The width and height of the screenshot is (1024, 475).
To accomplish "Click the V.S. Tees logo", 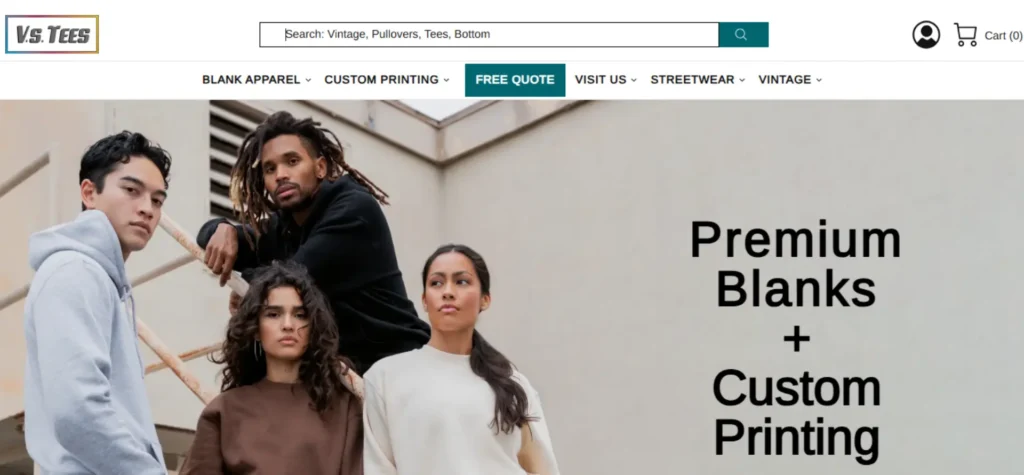I will (52, 34).
